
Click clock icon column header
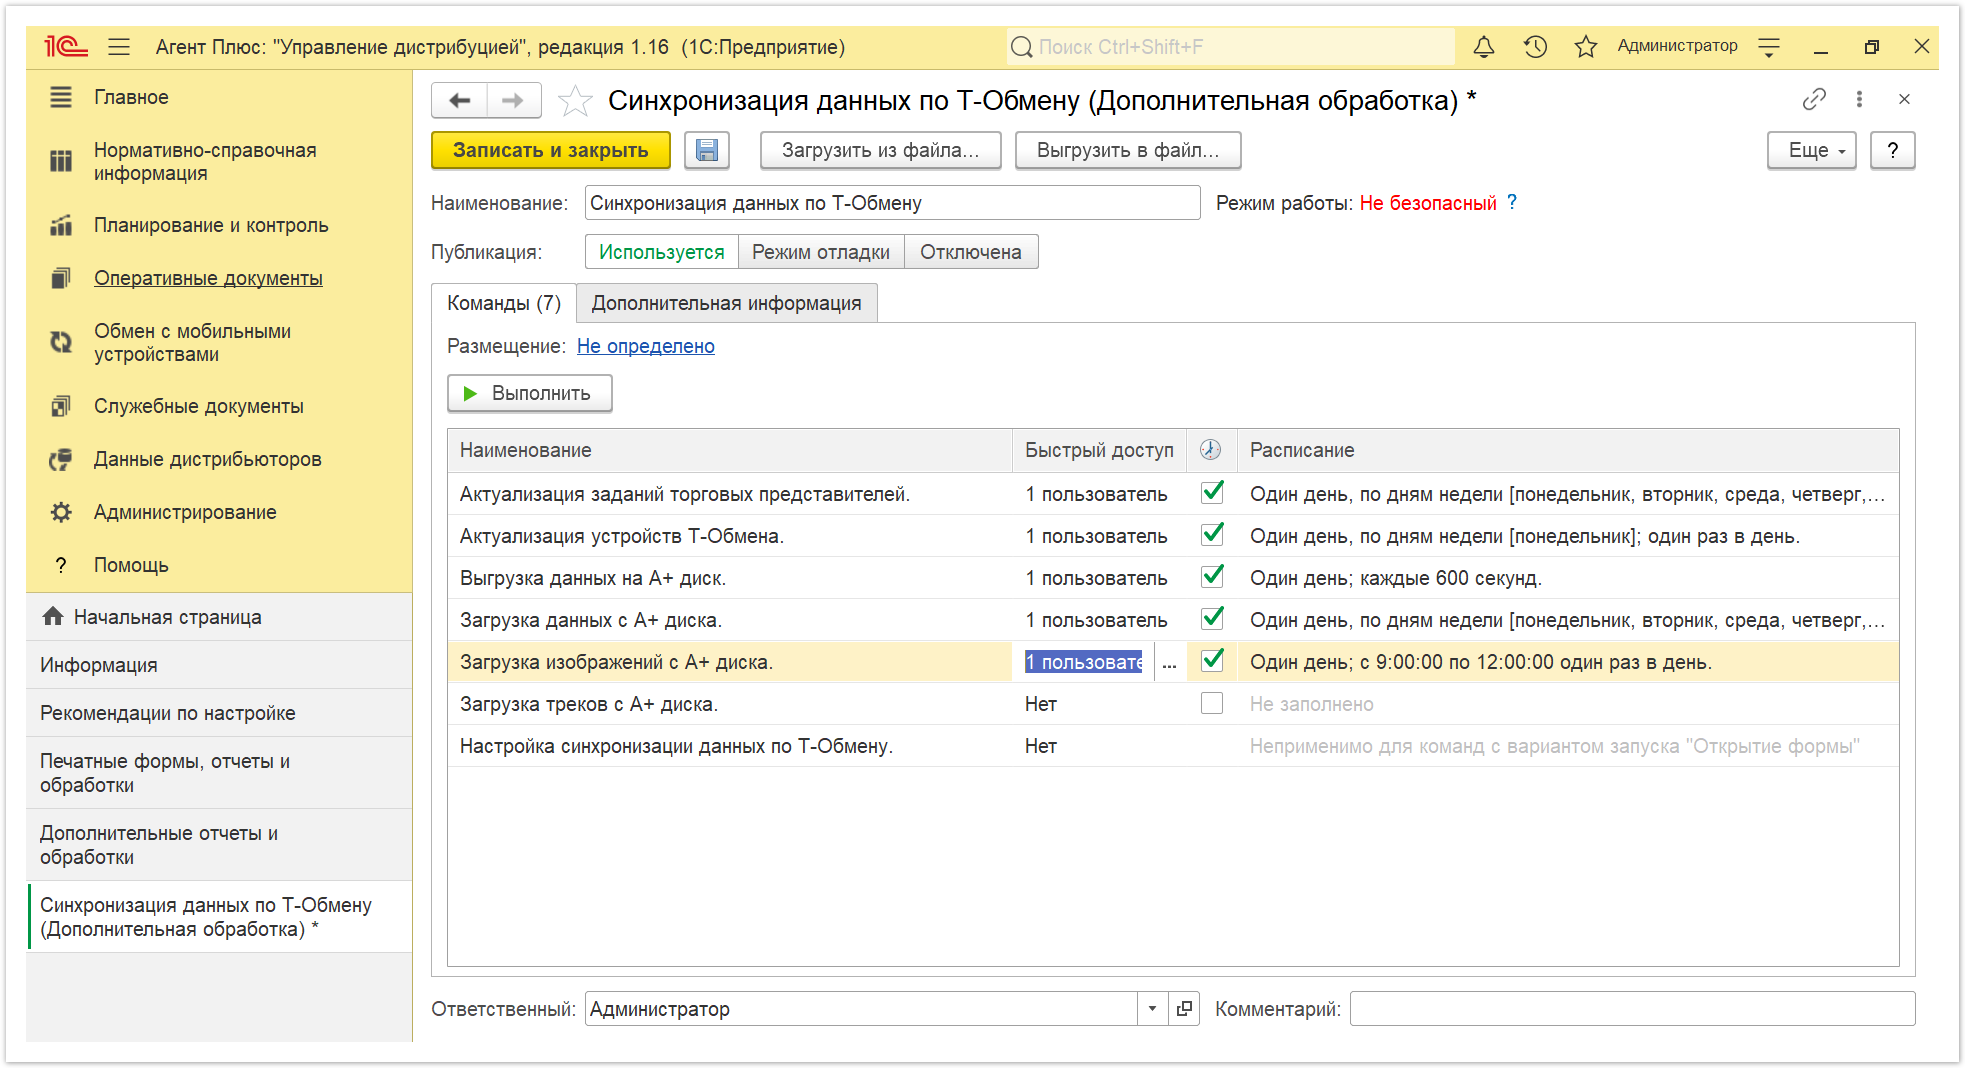pos(1211,450)
